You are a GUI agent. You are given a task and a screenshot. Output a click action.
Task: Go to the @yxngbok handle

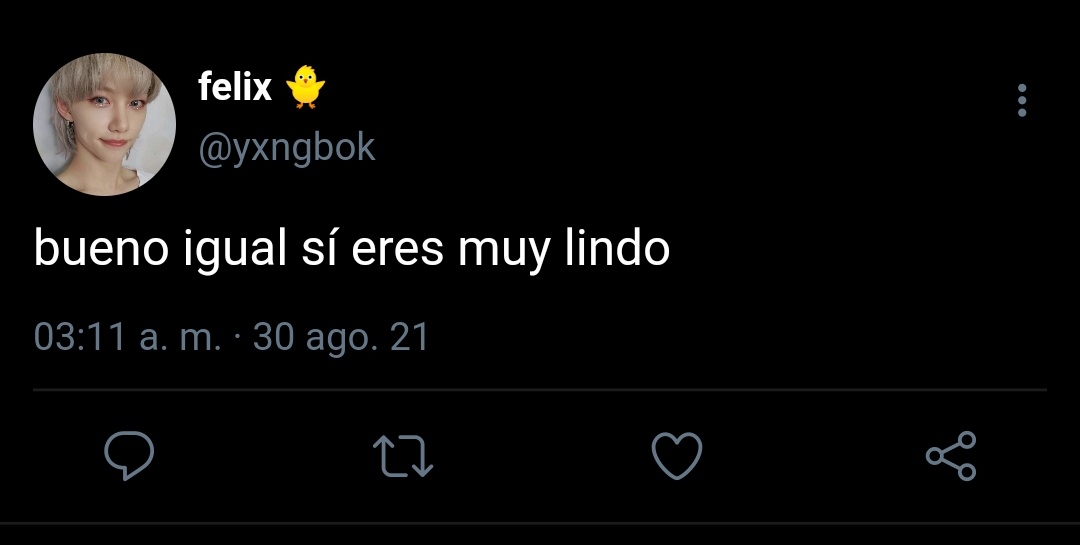[287, 149]
